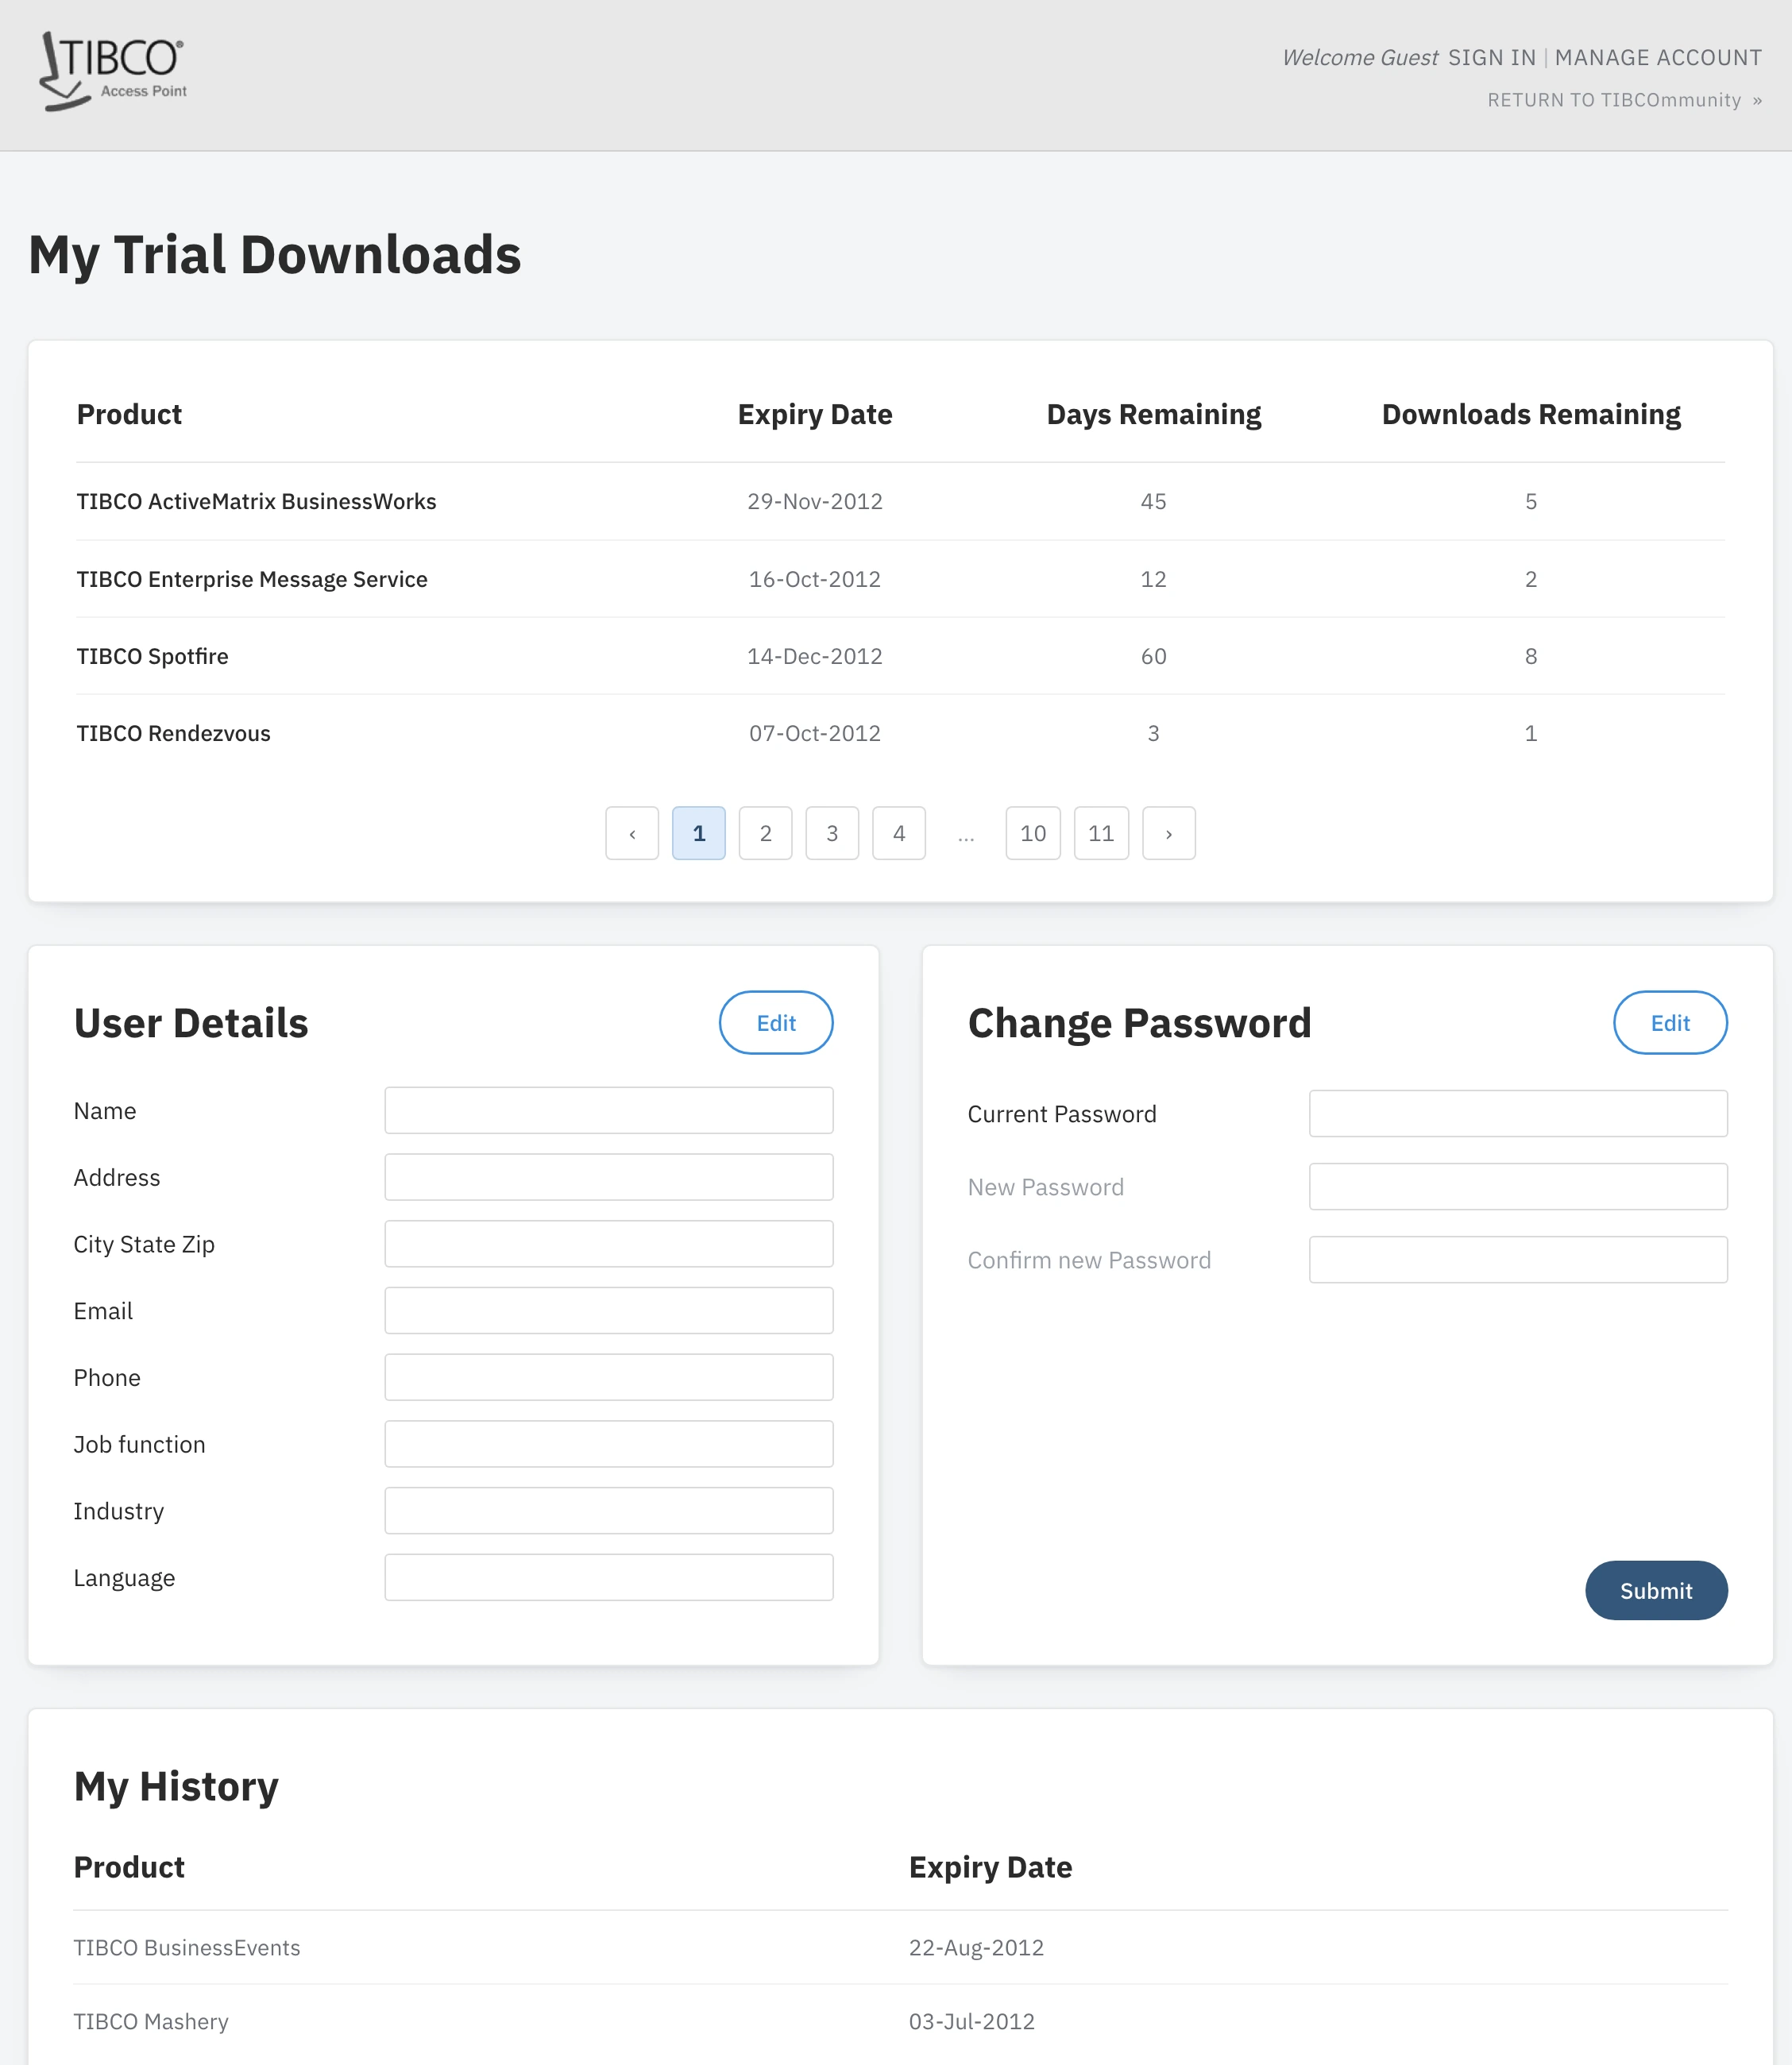Click the My Trial Downloads page heading

[275, 255]
